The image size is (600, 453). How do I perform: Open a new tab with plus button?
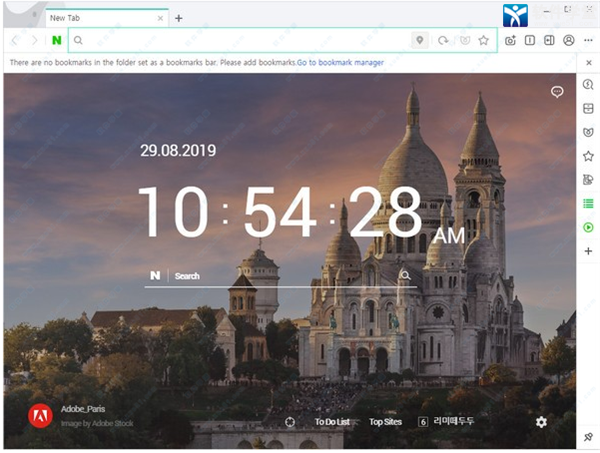tap(179, 18)
